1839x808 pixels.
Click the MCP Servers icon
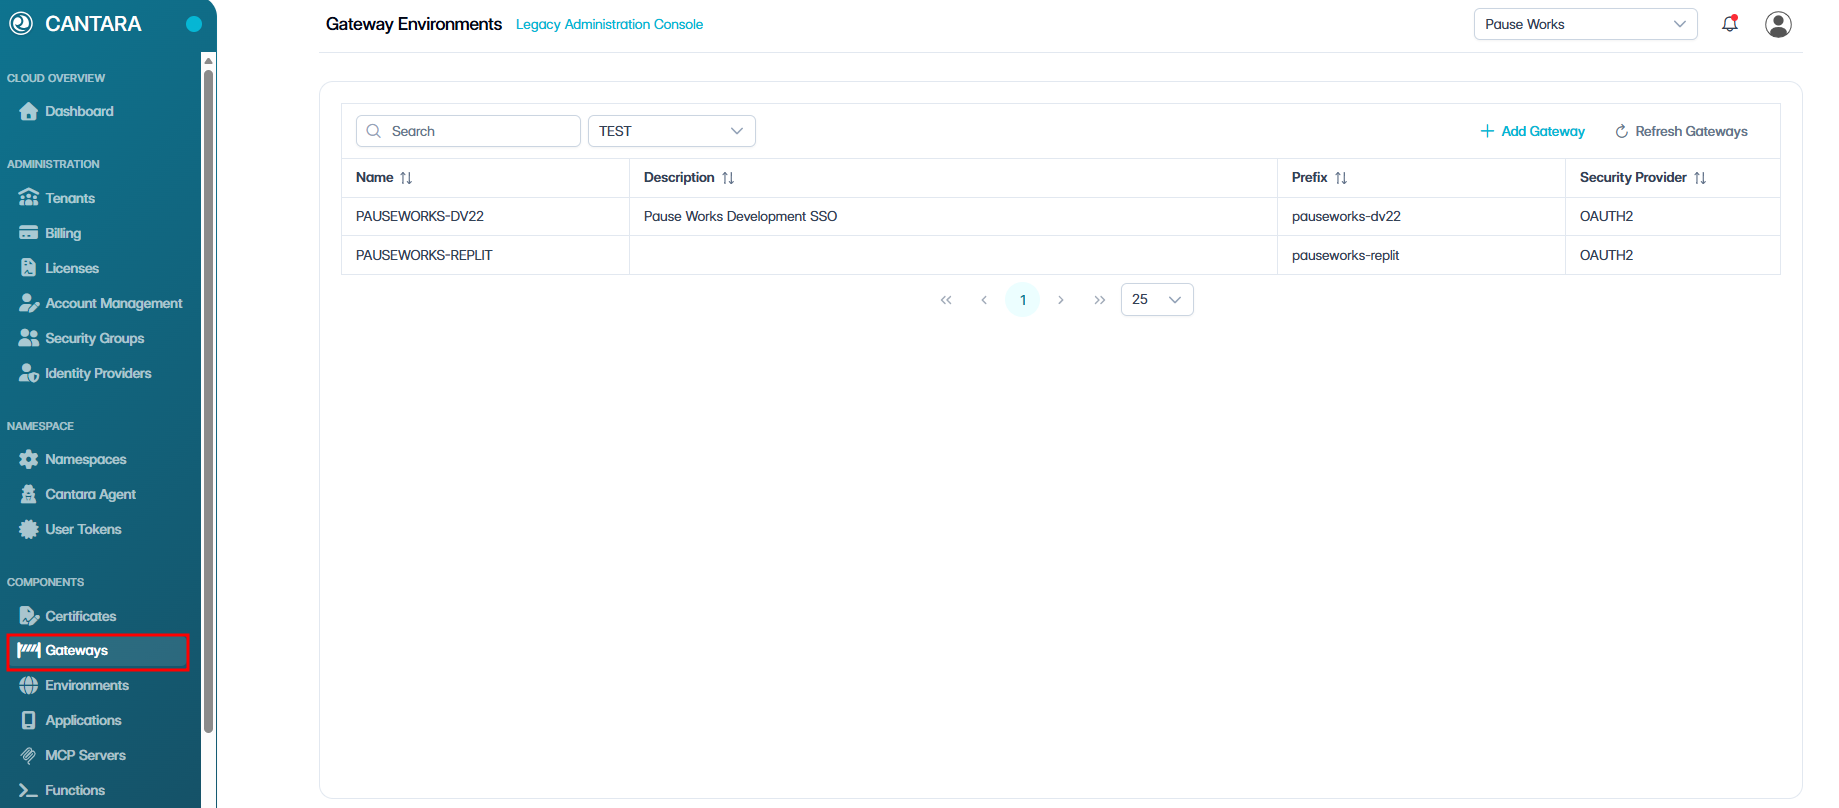pos(28,755)
